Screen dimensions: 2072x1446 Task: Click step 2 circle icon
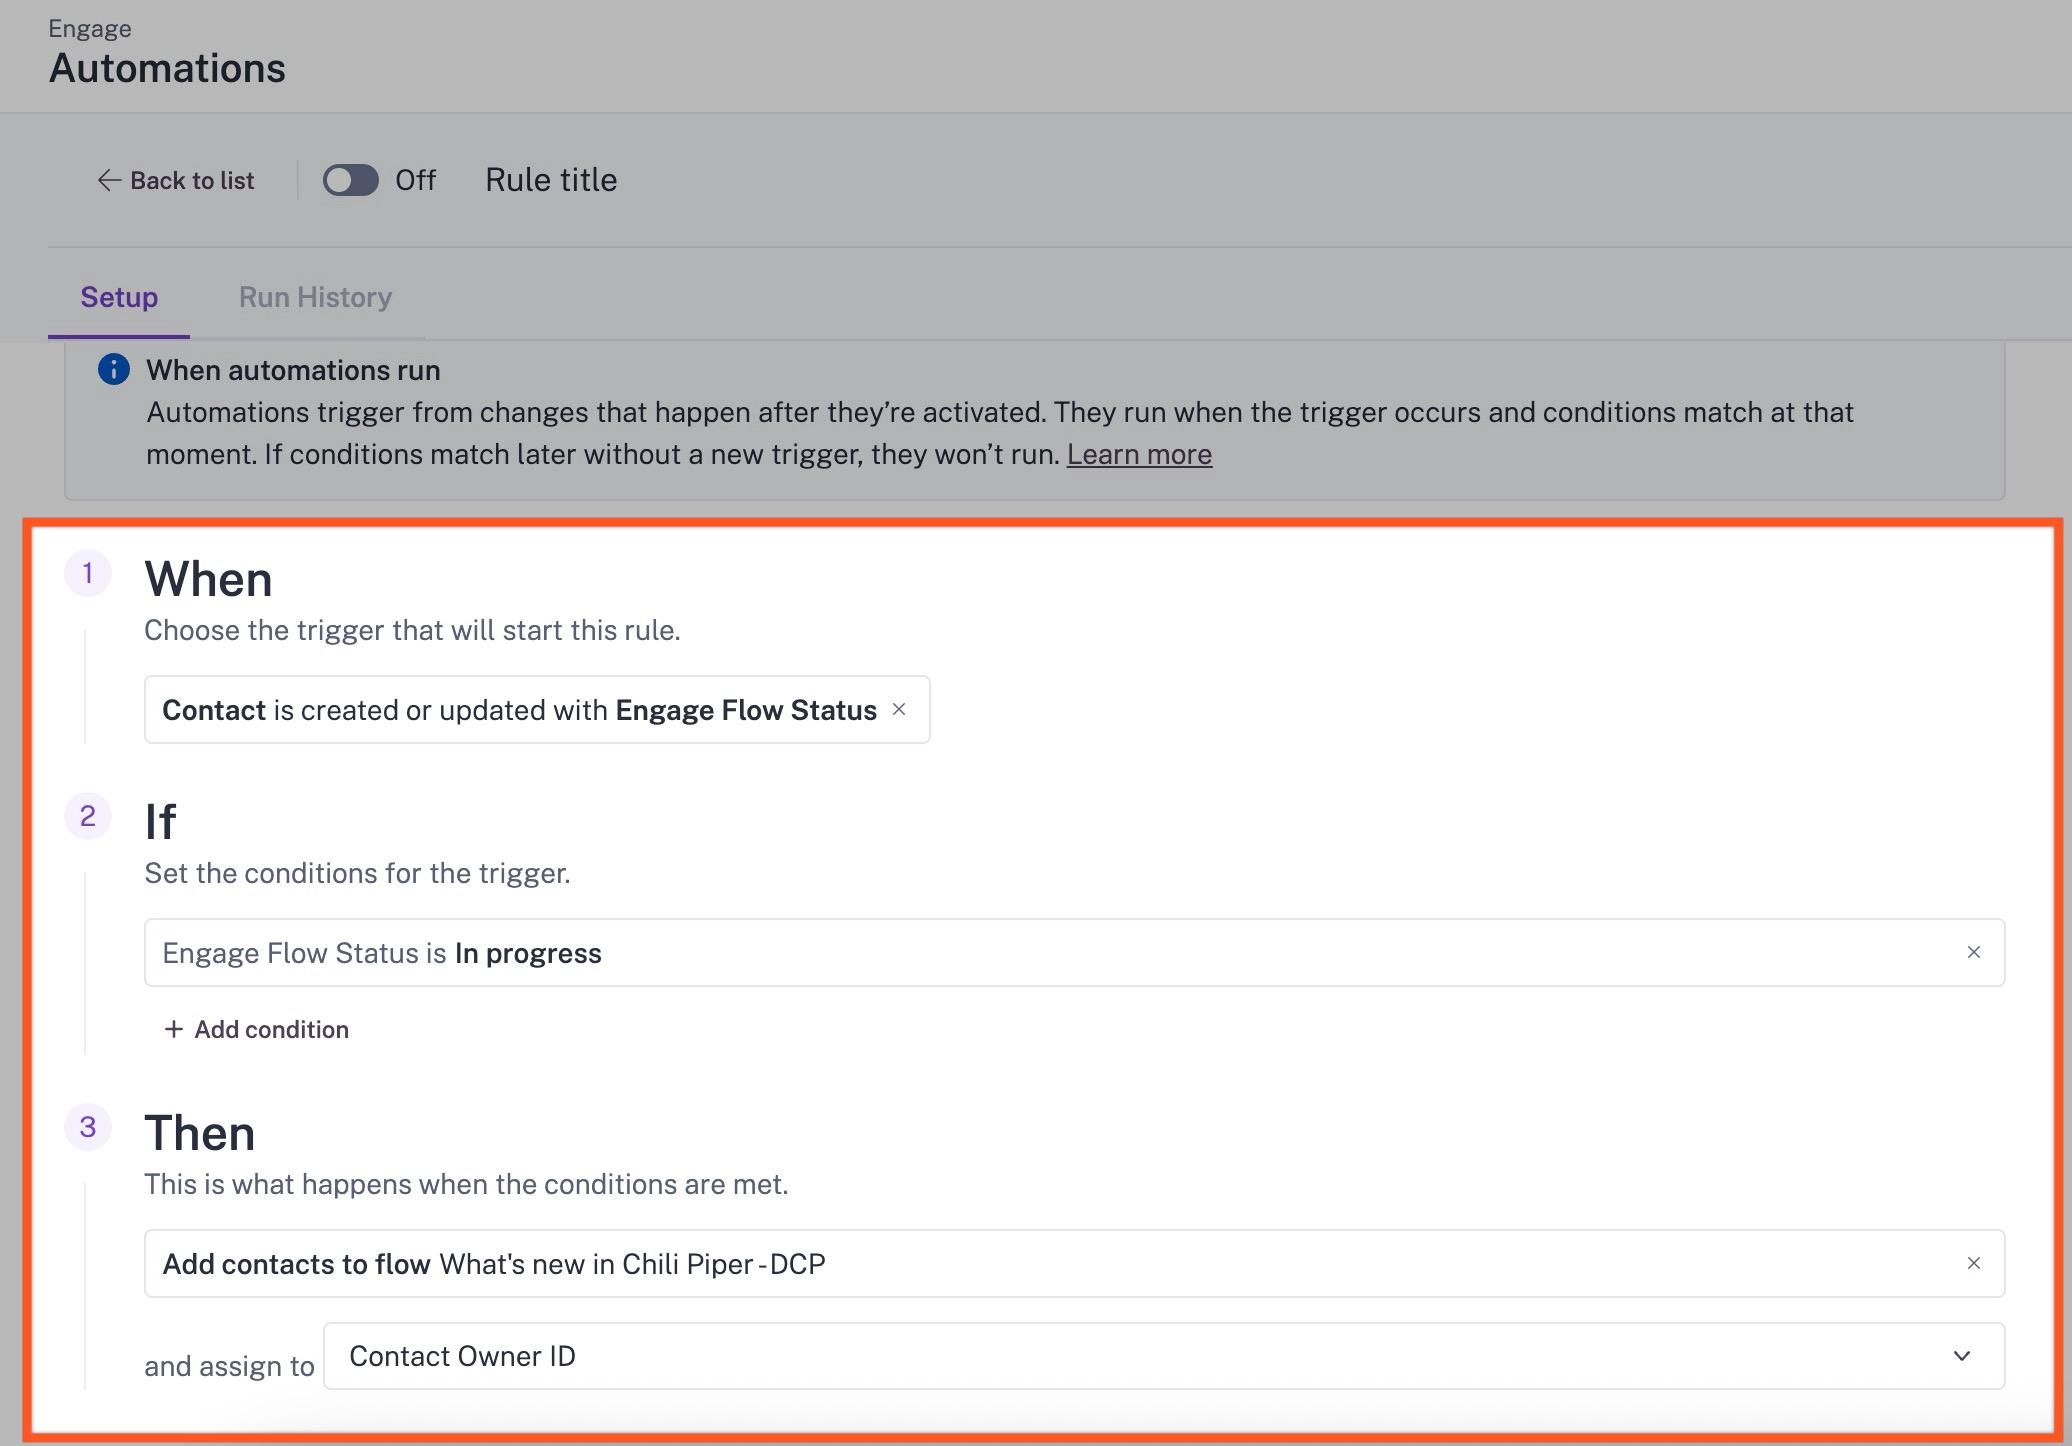[88, 816]
